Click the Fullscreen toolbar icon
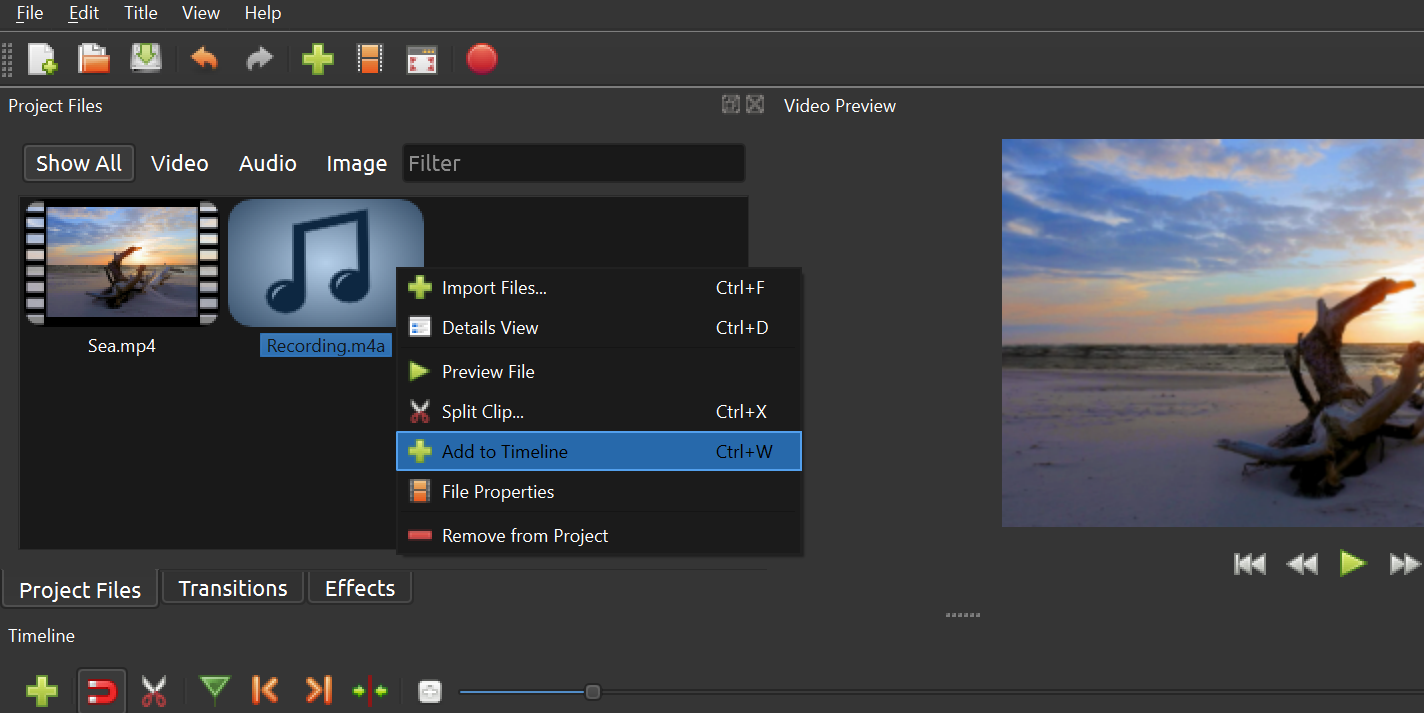 (422, 60)
